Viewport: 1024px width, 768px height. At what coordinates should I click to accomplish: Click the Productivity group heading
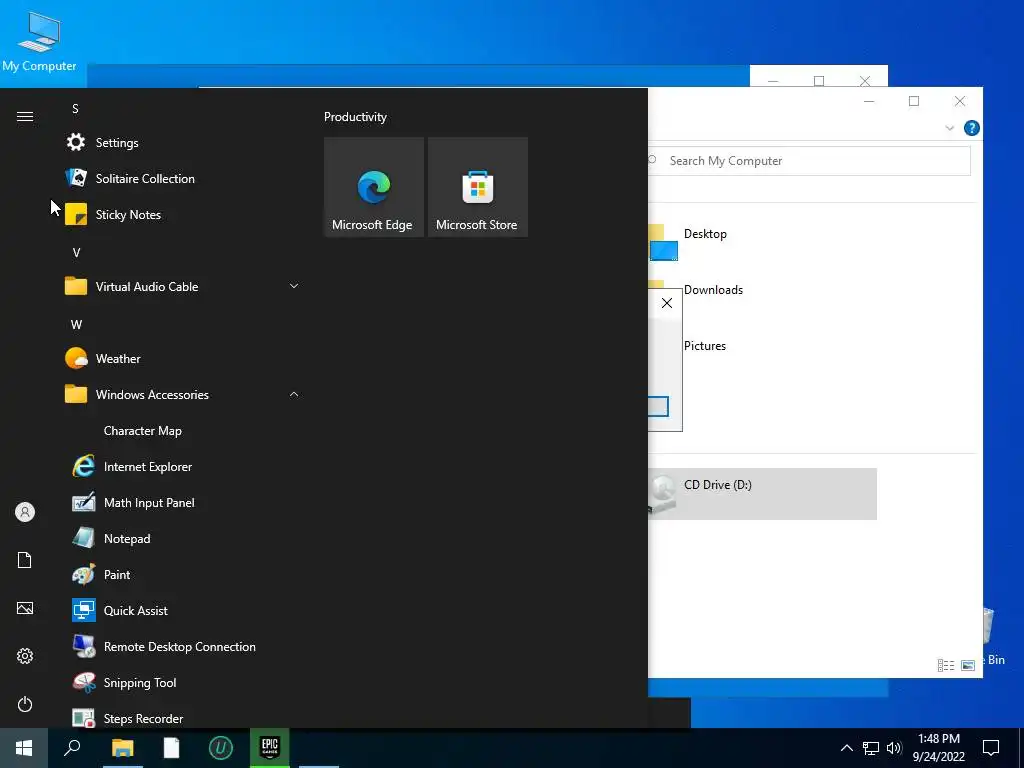point(355,117)
